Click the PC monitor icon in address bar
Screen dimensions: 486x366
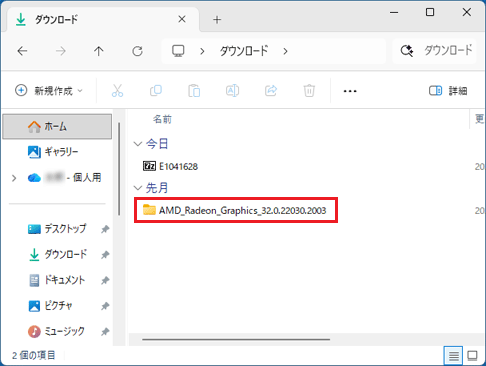tap(178, 51)
